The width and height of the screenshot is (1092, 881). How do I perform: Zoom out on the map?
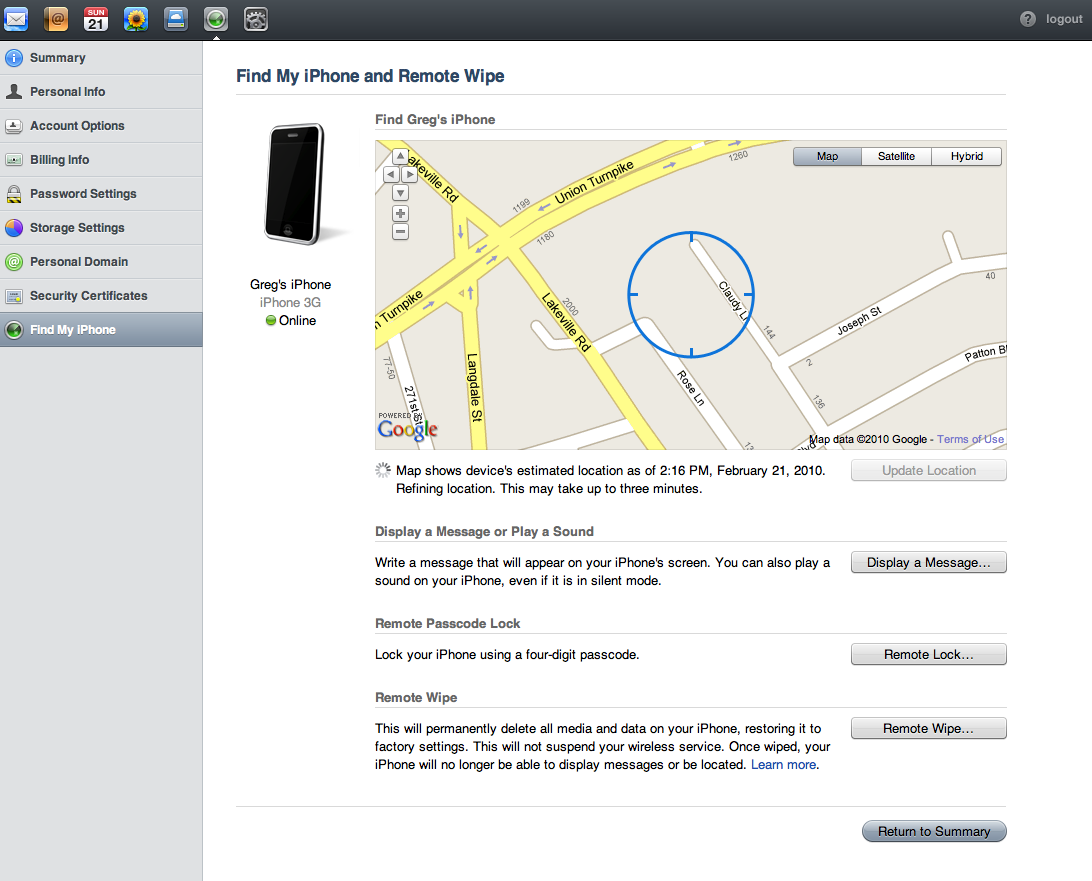click(x=400, y=231)
